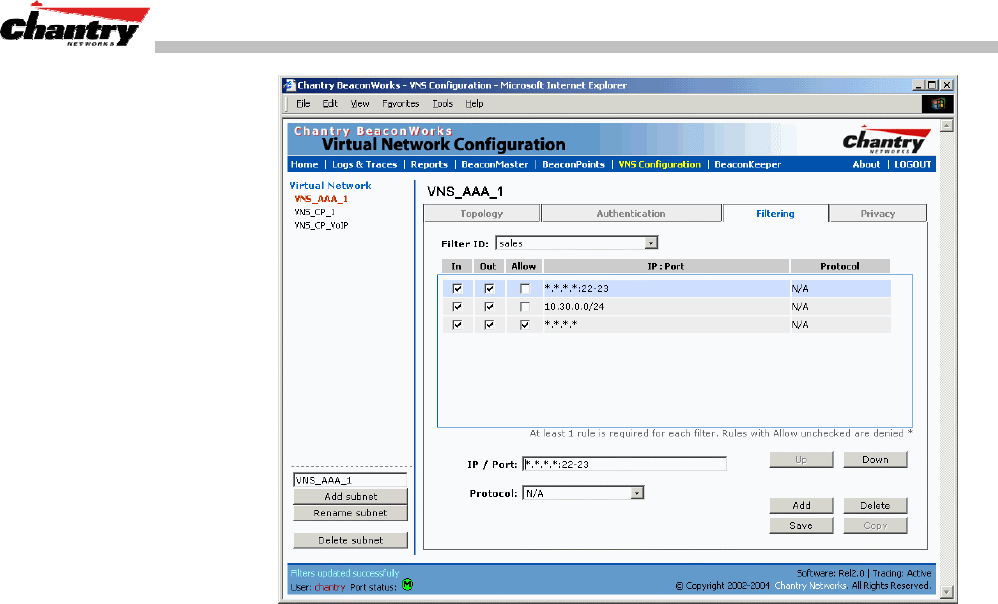Click the Allow column header

coord(524,266)
